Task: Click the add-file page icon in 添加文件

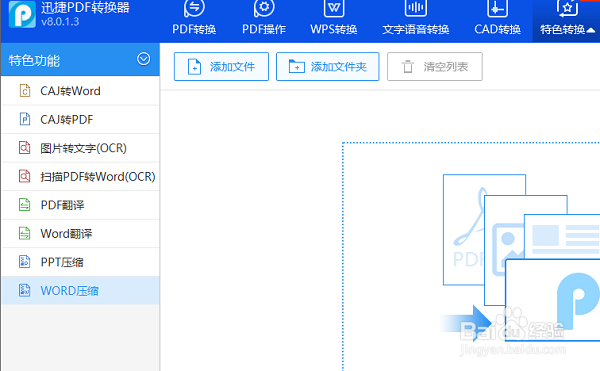Action: click(194, 67)
